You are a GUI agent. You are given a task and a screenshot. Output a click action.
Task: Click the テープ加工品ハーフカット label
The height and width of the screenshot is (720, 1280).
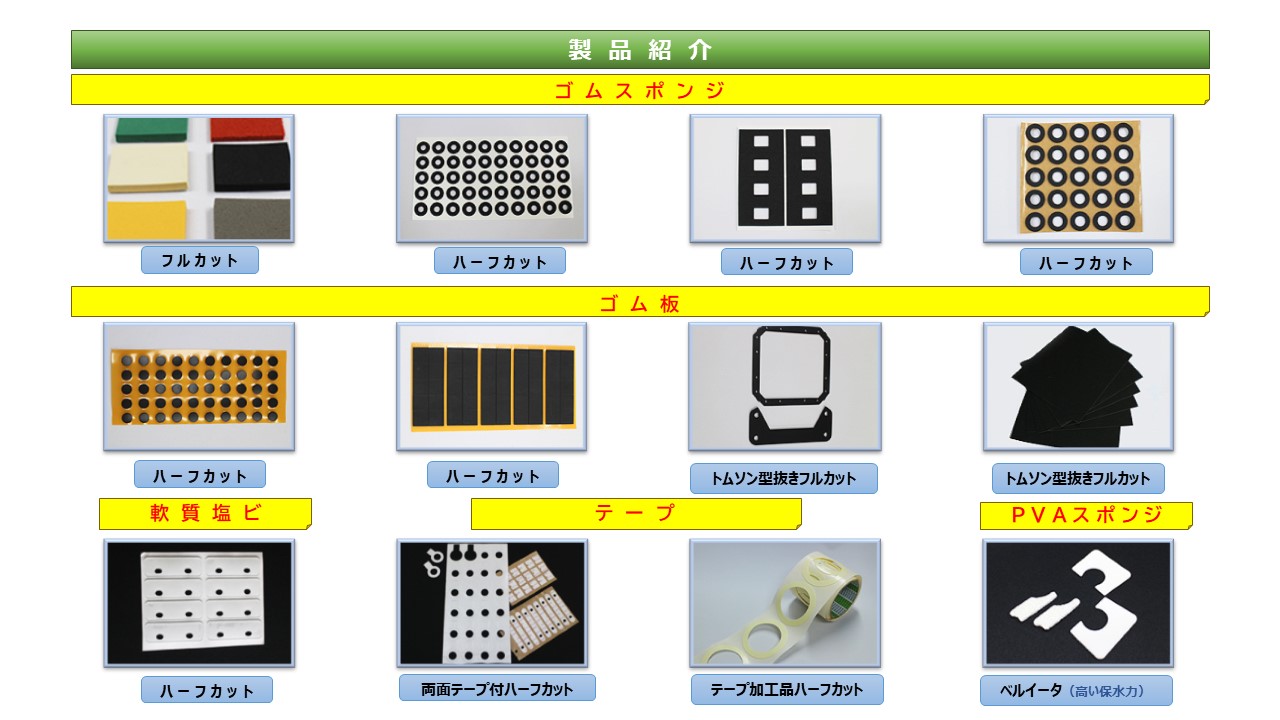[x=787, y=689]
